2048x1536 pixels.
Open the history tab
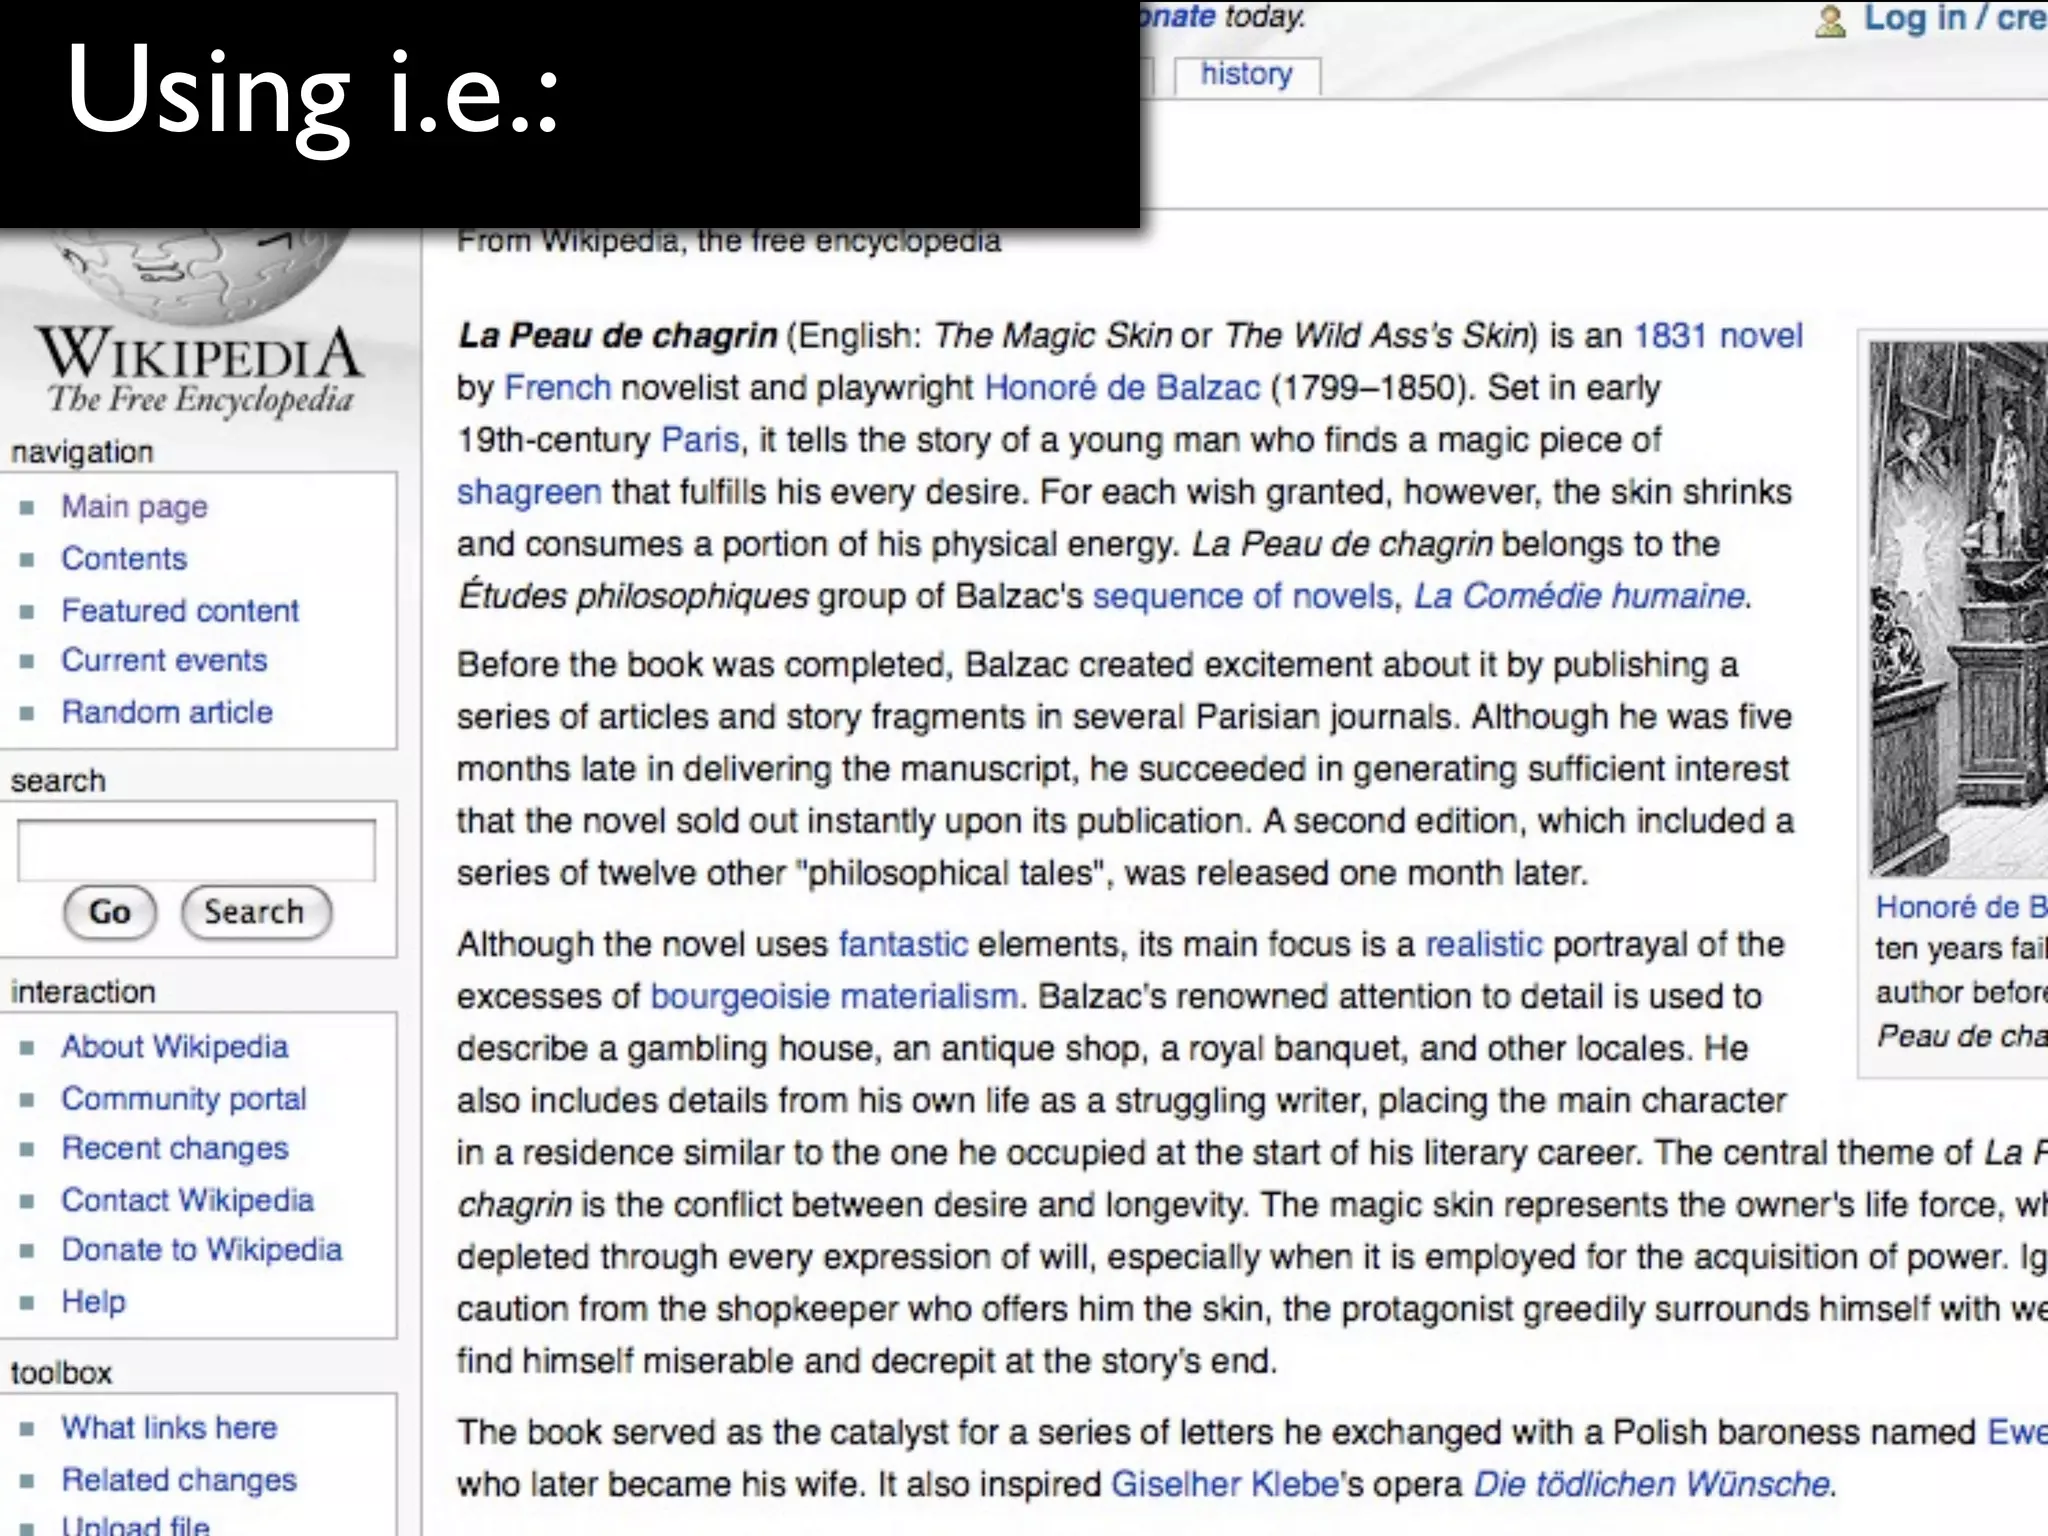click(x=1246, y=75)
